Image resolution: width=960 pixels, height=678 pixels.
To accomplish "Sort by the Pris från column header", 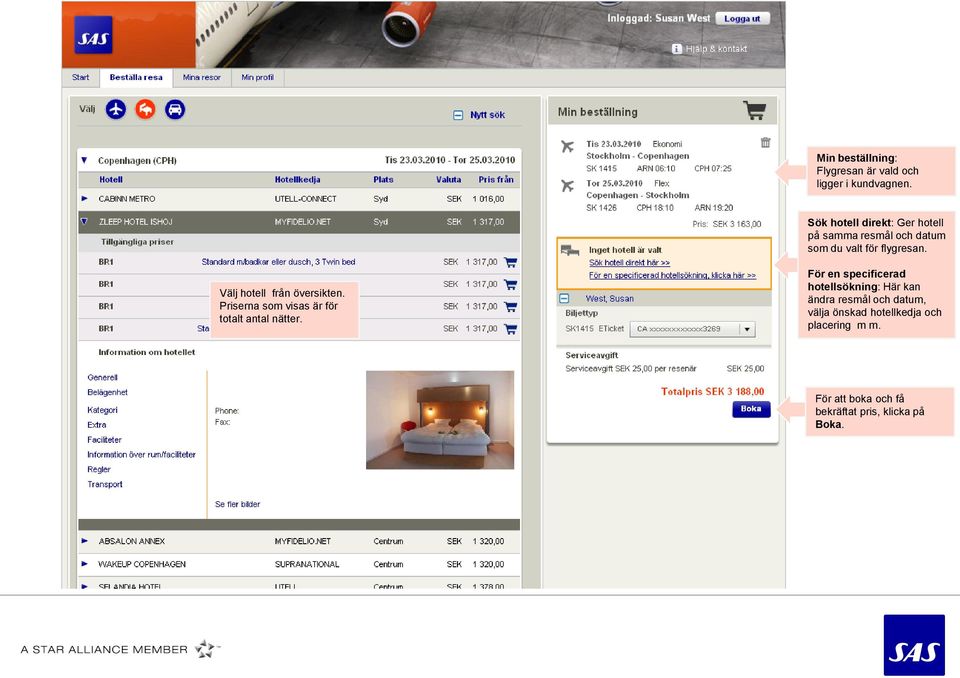I will 496,179.
